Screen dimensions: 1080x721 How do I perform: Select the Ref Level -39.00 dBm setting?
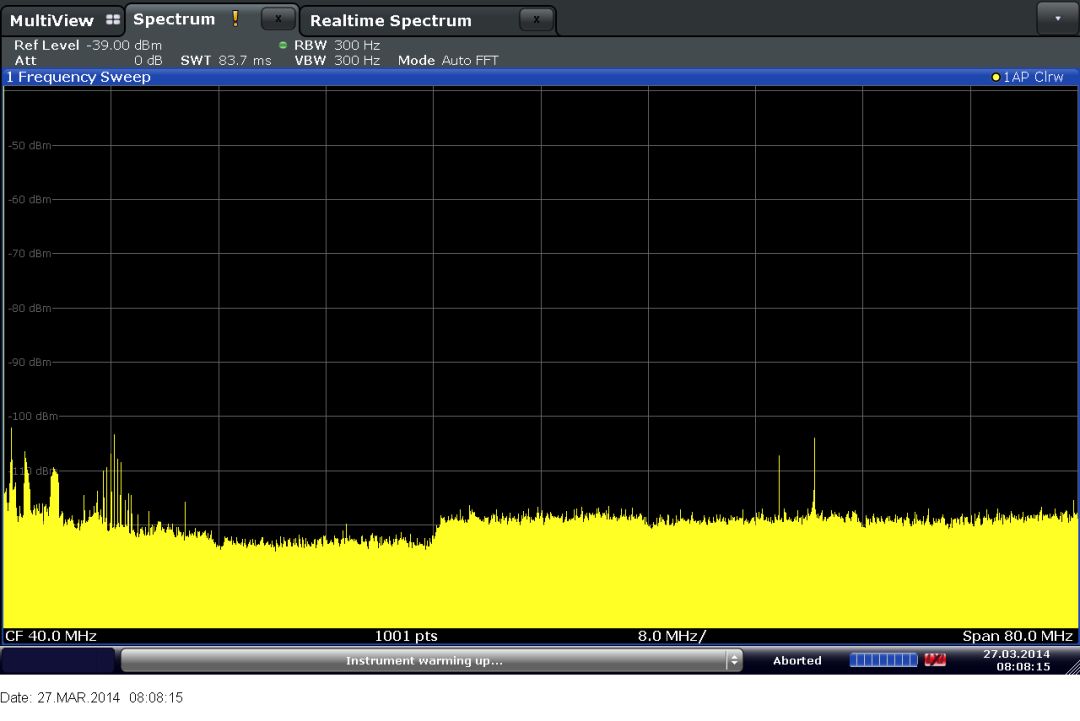(87, 45)
